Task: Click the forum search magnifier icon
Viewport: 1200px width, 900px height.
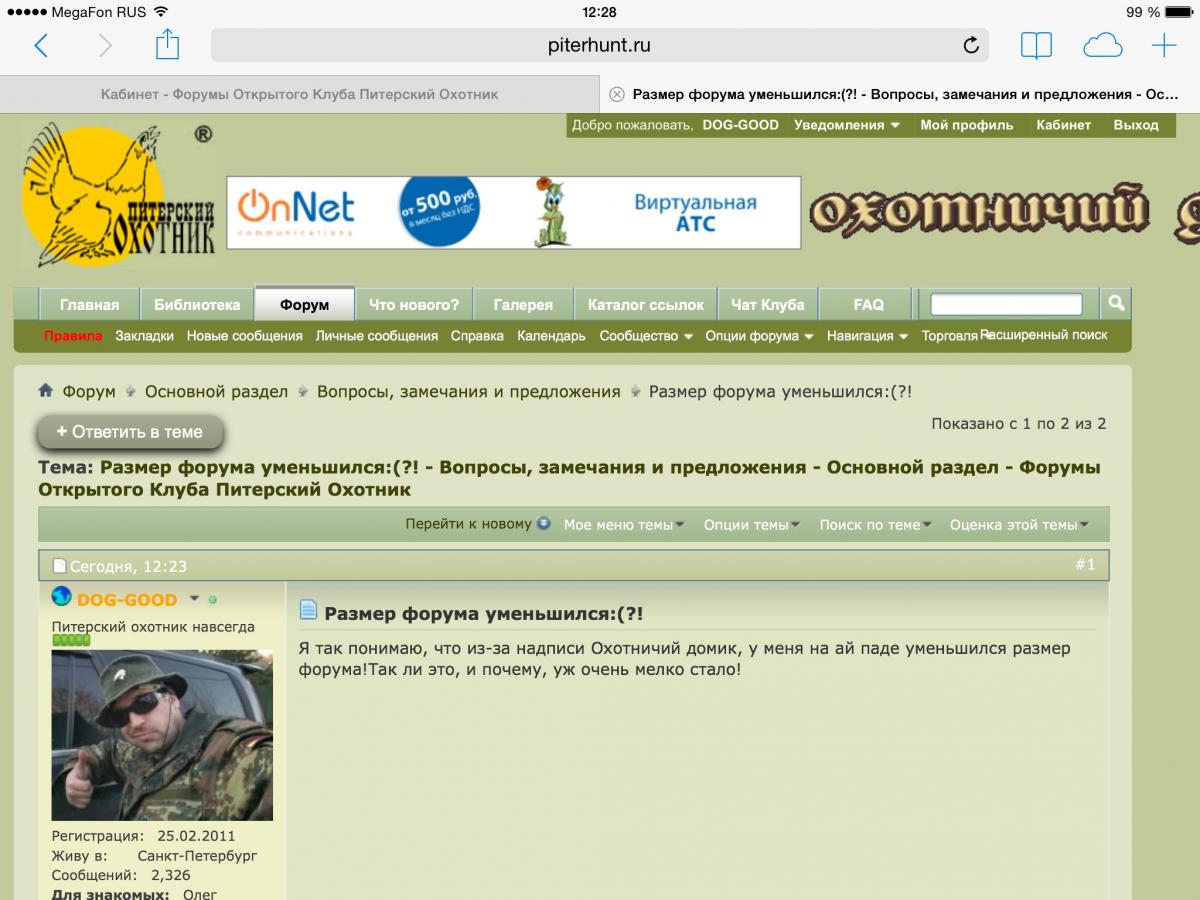Action: [x=1115, y=303]
